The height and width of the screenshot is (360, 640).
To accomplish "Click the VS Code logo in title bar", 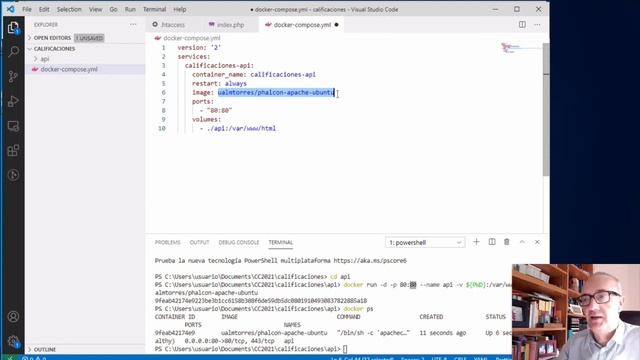I will coord(11,9).
